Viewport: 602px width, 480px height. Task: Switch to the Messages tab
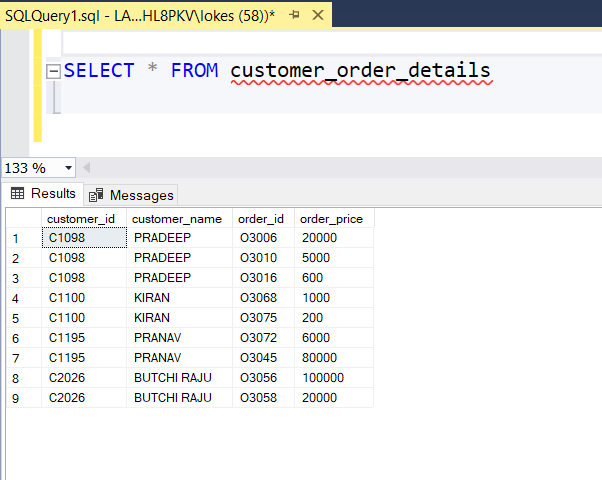click(x=131, y=195)
